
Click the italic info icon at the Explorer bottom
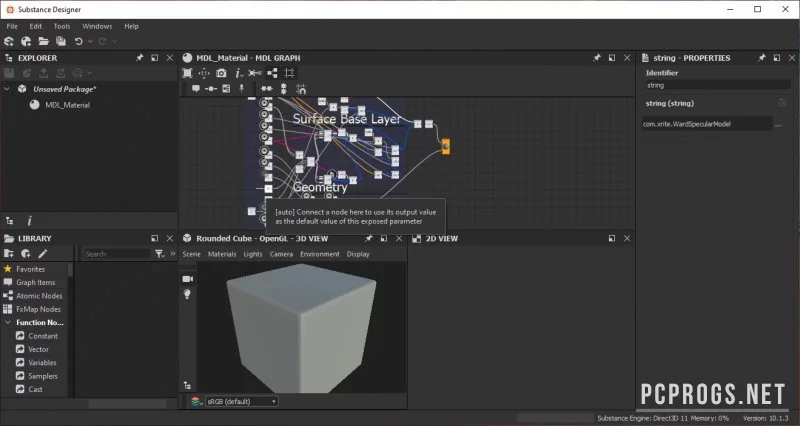(30, 220)
